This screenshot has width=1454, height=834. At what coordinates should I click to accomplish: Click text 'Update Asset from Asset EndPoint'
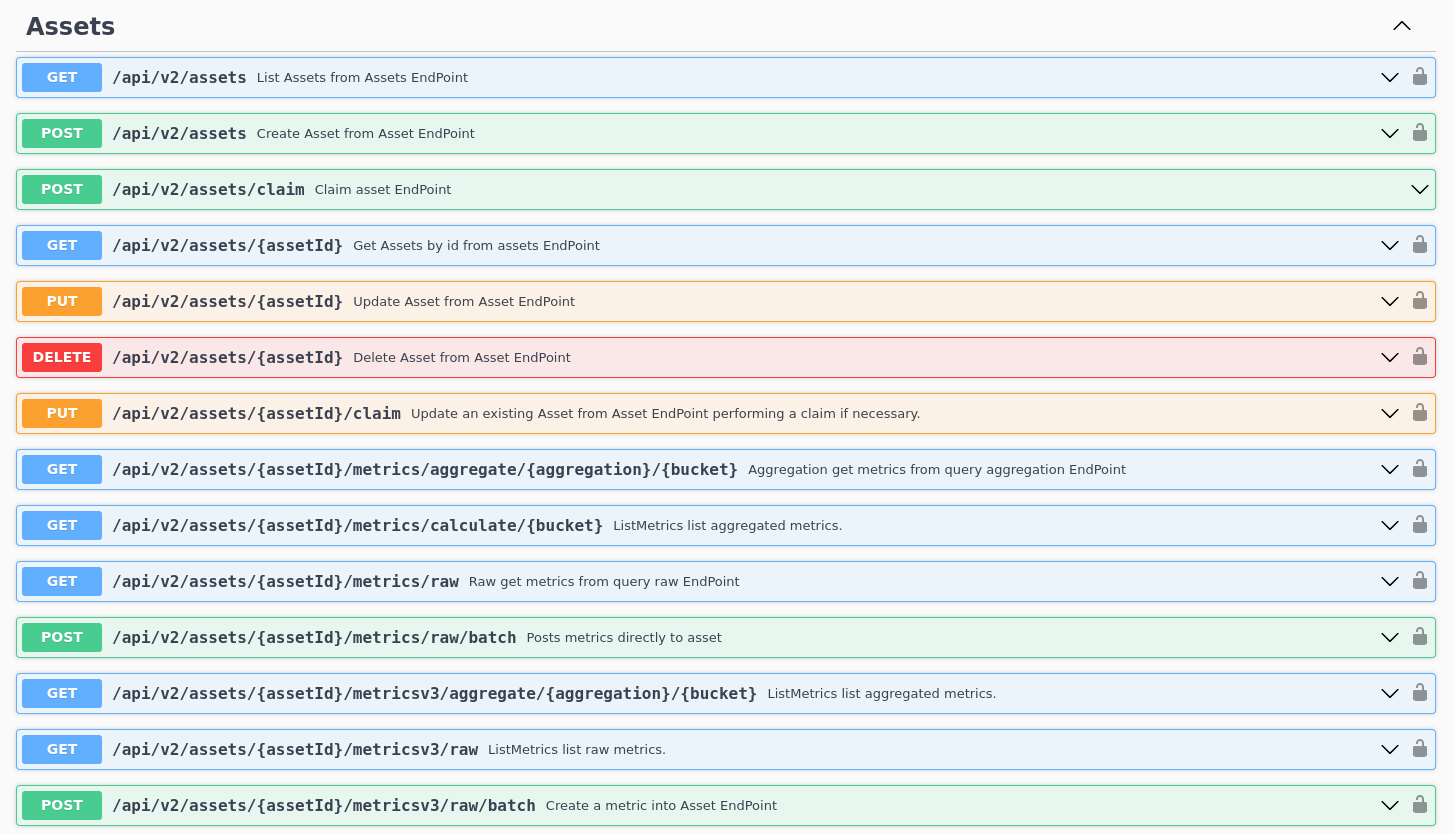coord(464,301)
